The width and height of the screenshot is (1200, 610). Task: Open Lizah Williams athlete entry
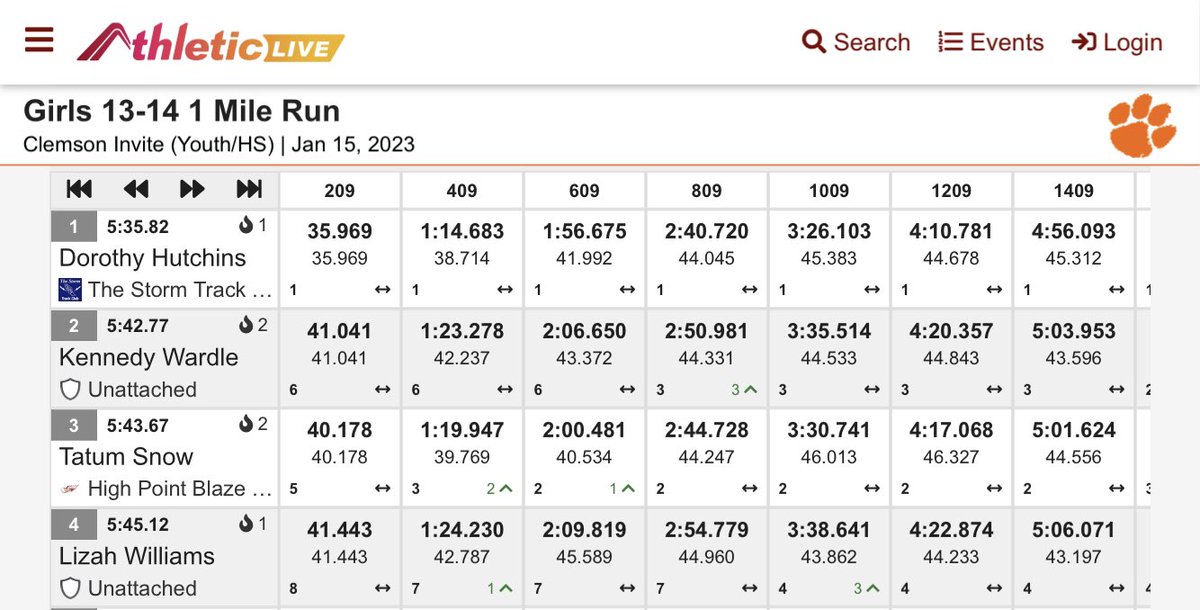(x=137, y=556)
